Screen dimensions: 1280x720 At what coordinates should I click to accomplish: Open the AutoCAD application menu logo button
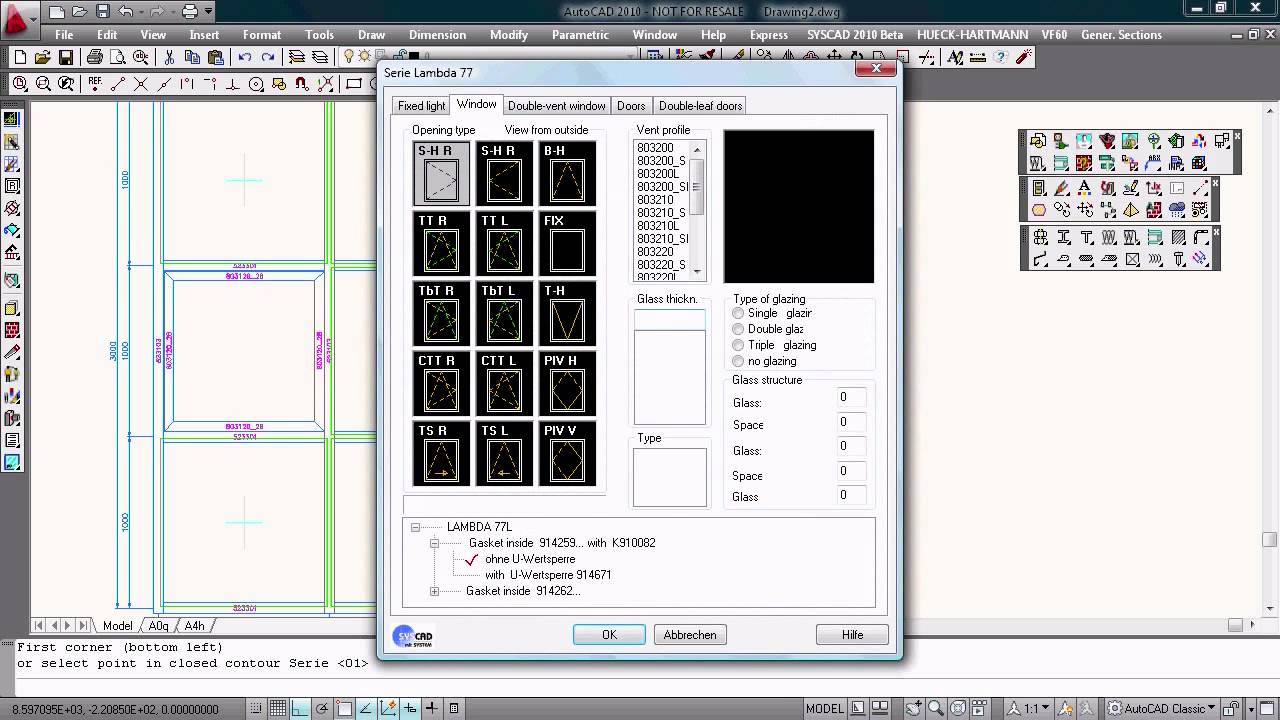(x=18, y=18)
